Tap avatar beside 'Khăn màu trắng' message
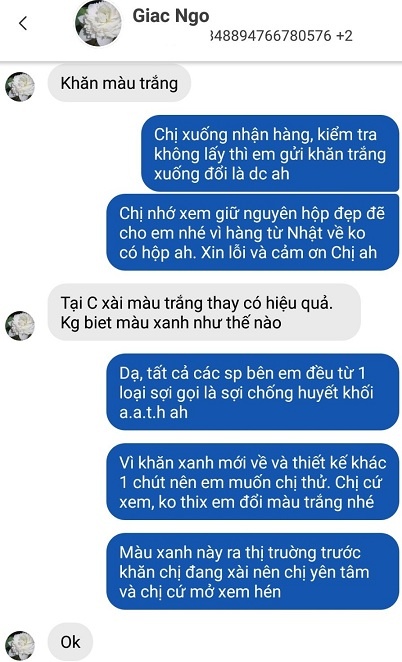The image size is (402, 662). pos(20,87)
